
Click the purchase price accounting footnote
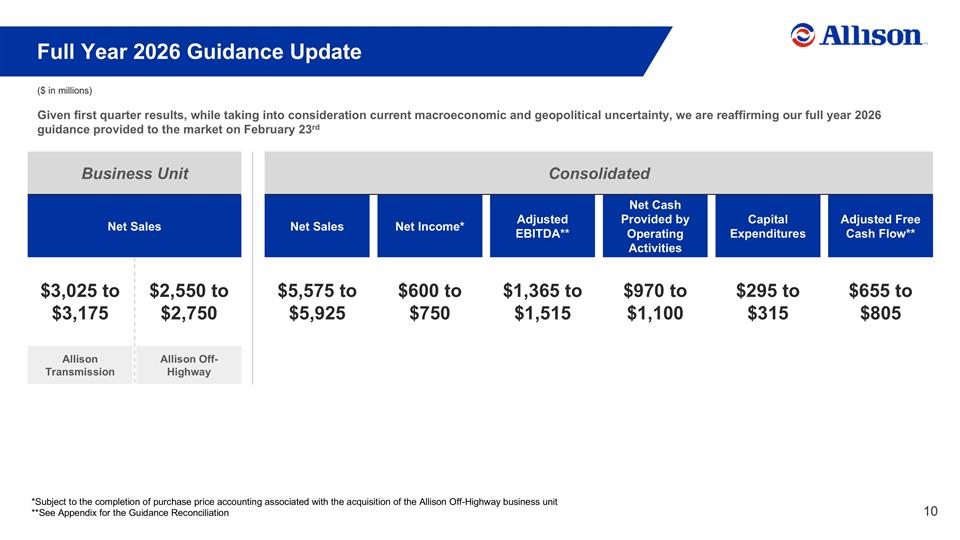tap(294, 502)
